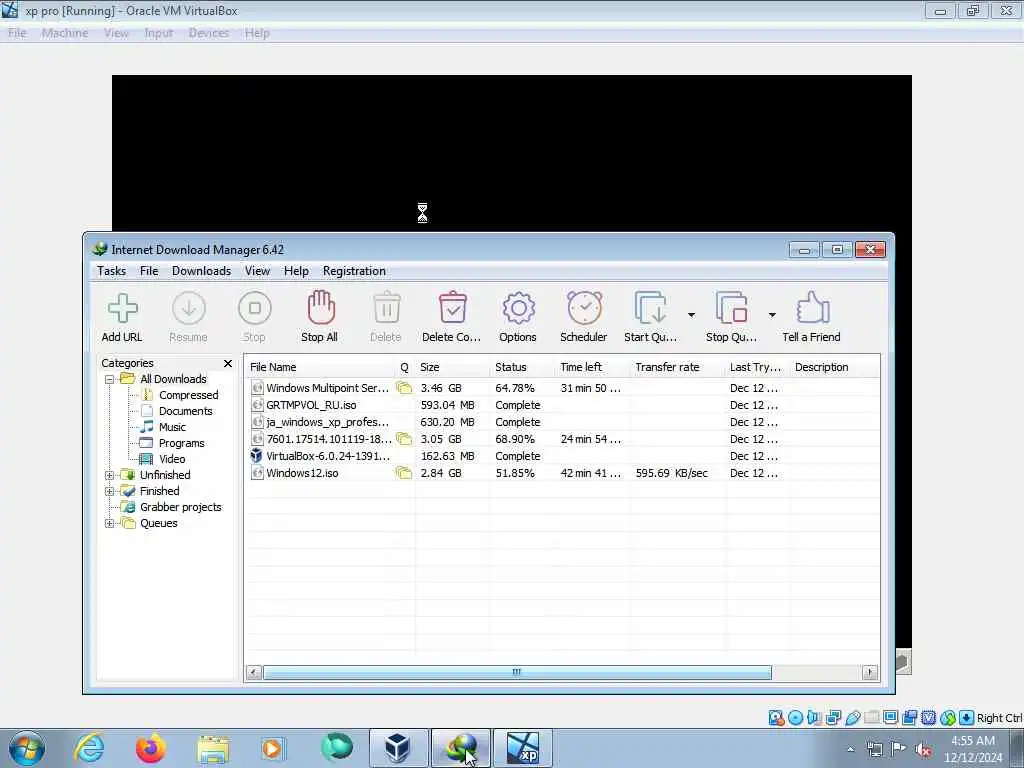The width and height of the screenshot is (1024, 768).
Task: Open the Scheduler clock icon
Action: [584, 308]
